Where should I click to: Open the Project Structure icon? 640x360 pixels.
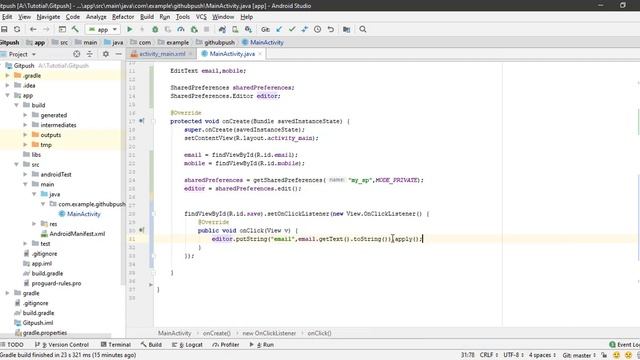click(347, 29)
